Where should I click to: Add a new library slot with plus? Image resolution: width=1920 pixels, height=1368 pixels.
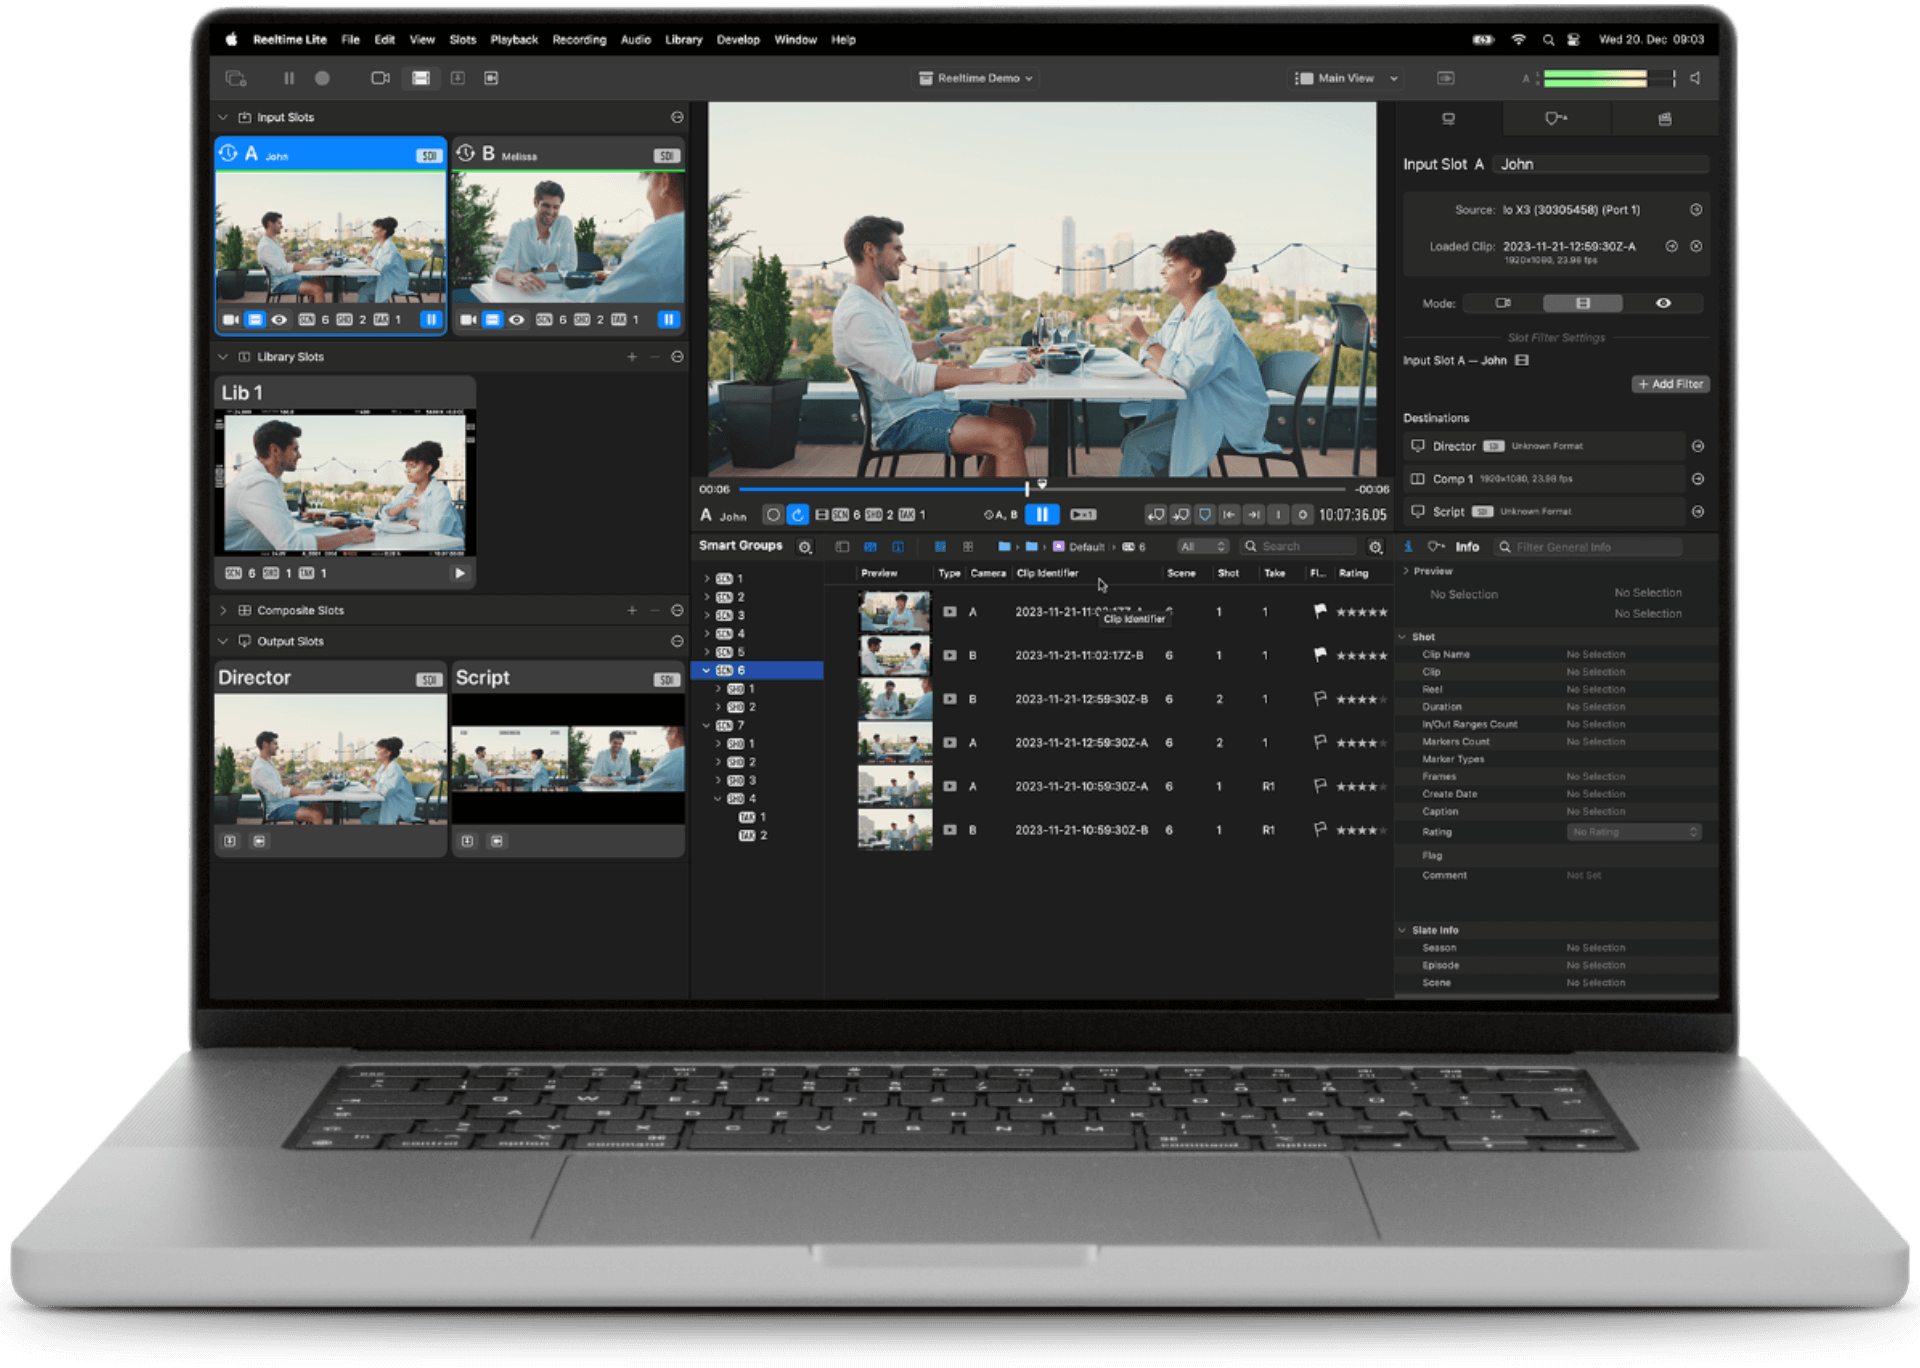point(632,357)
